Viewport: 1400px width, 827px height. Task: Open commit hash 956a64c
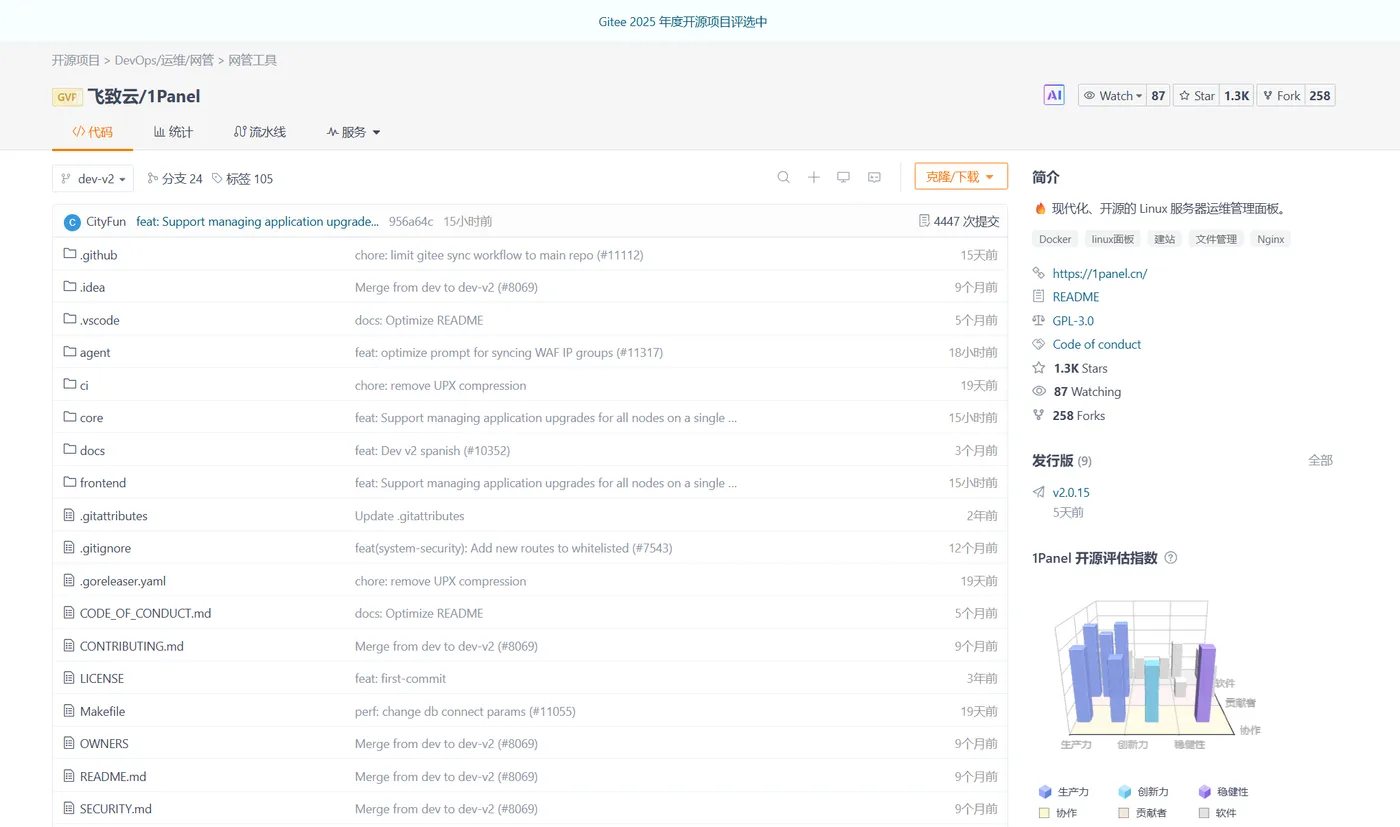(411, 221)
